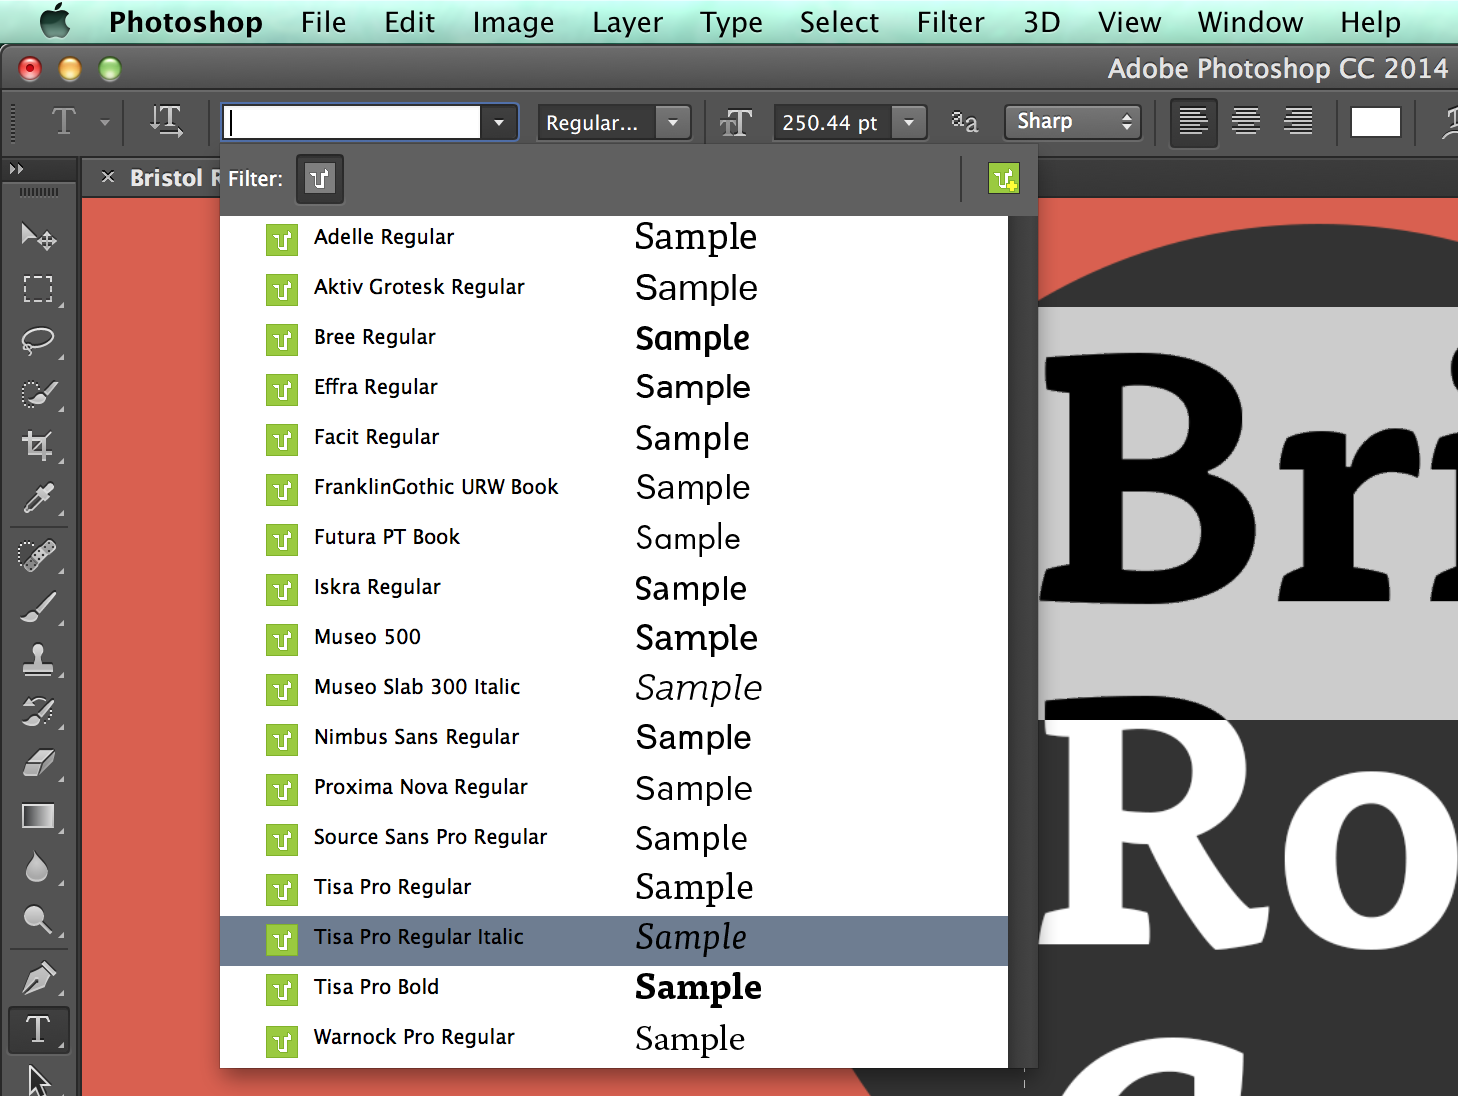Open the font size dropdown arrow

[x=909, y=123]
